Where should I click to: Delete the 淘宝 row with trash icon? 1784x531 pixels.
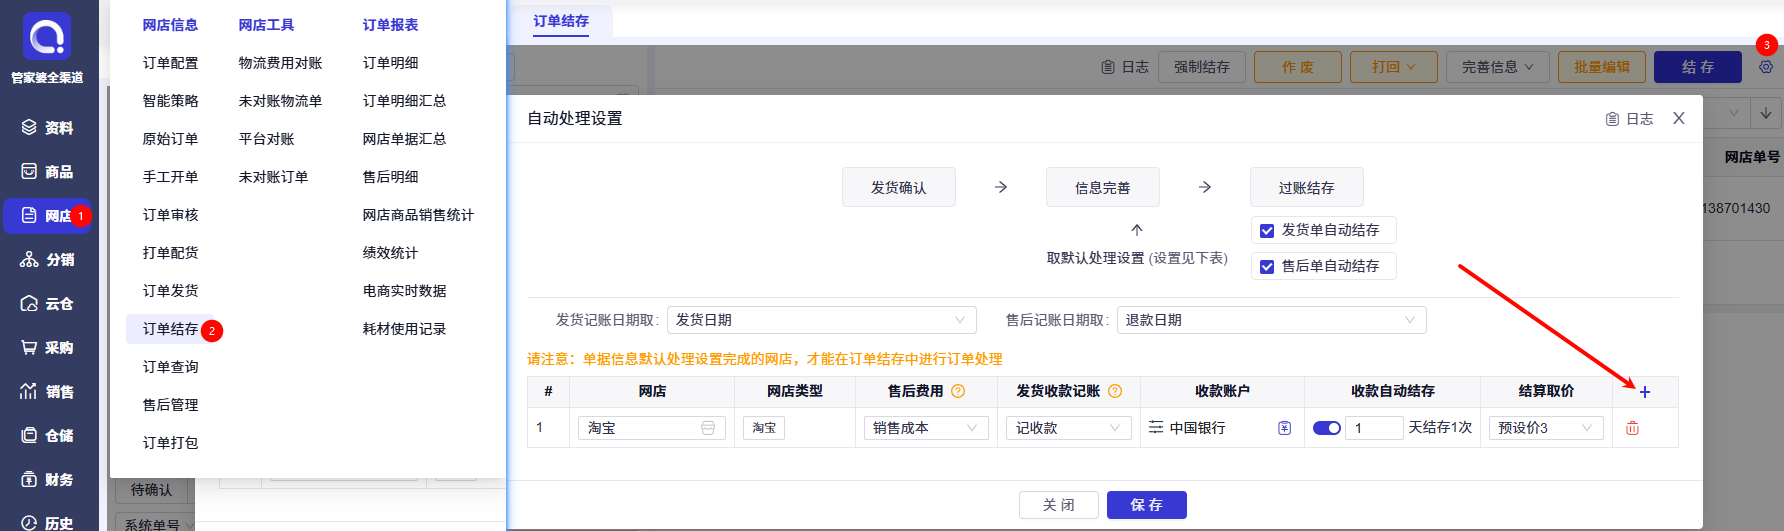[x=1632, y=428]
